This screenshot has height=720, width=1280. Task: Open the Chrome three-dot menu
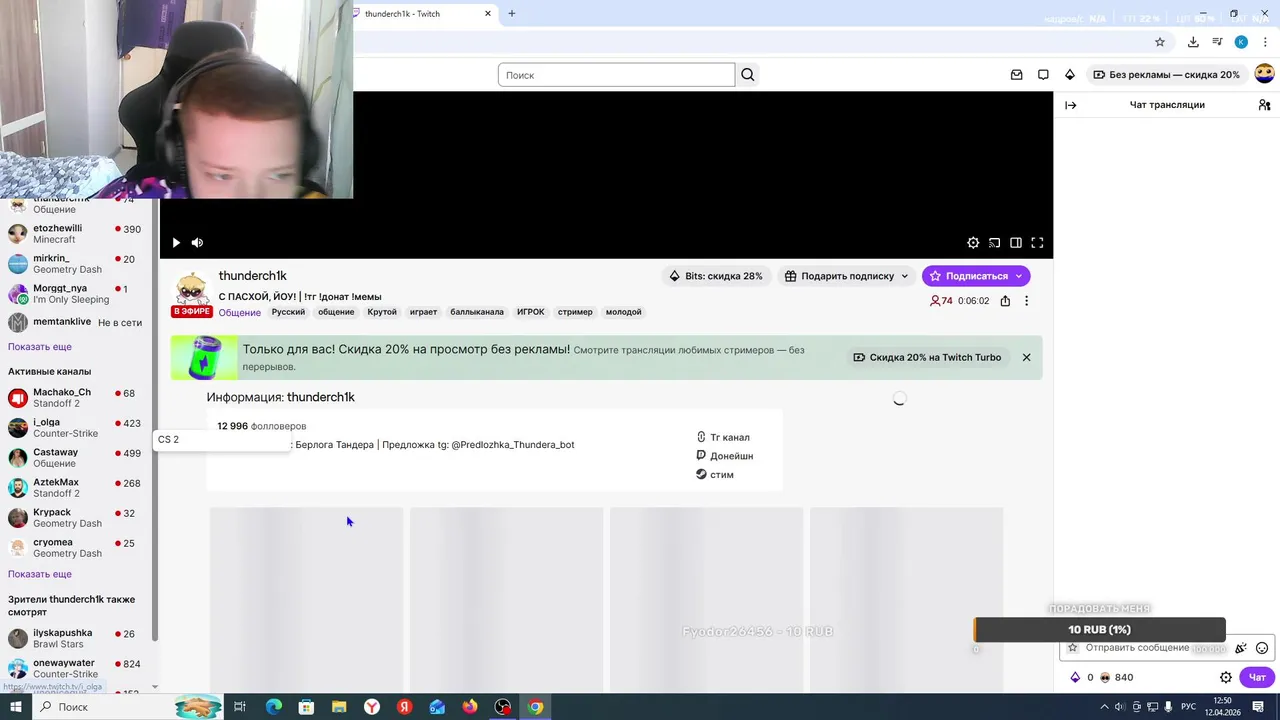(1265, 42)
